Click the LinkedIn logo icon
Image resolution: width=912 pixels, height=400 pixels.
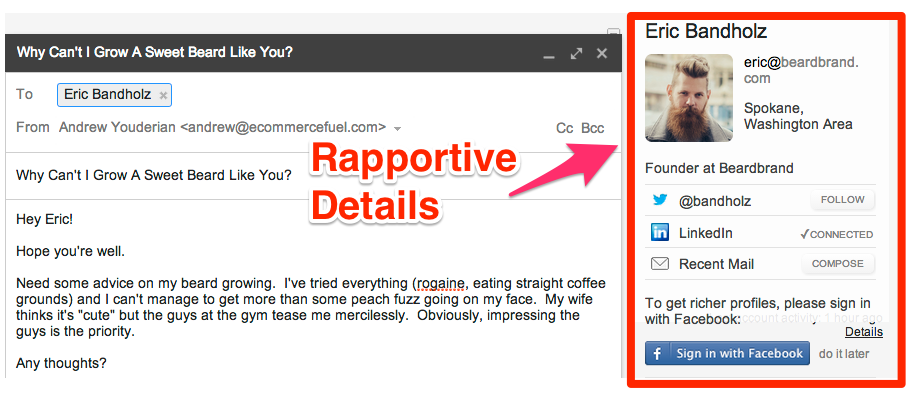point(660,233)
